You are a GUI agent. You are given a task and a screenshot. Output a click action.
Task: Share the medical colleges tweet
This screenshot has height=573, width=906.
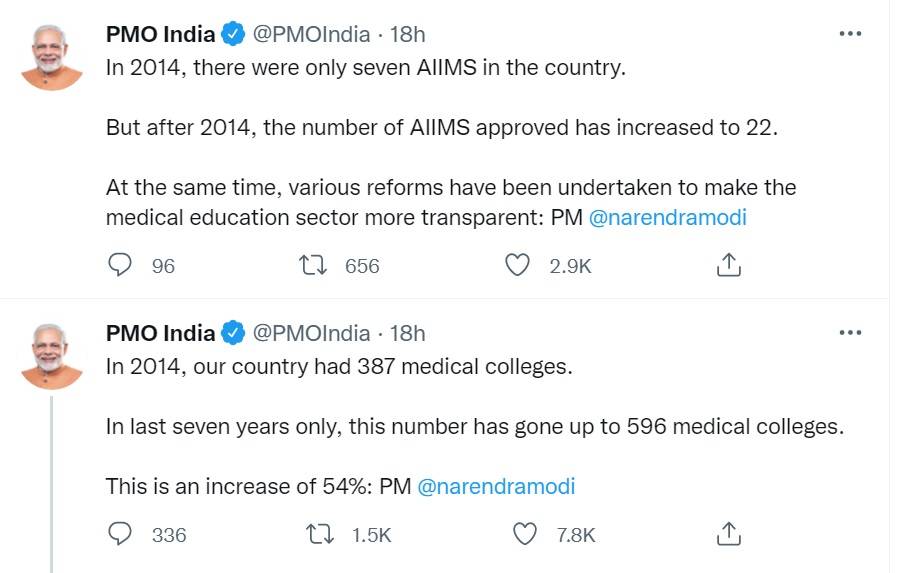click(x=729, y=534)
